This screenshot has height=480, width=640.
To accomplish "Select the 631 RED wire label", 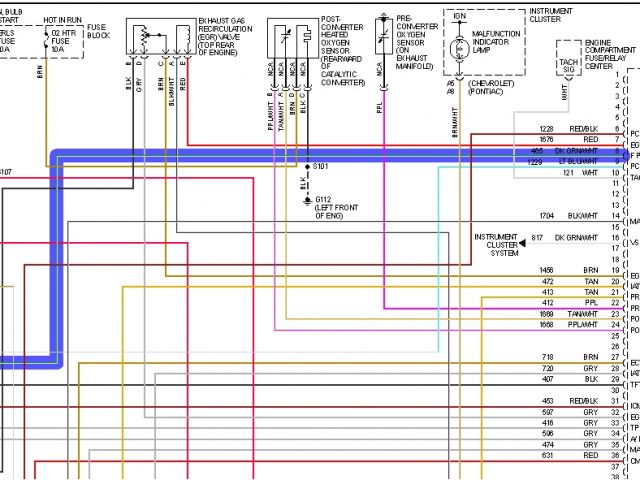I will click(x=566, y=454).
